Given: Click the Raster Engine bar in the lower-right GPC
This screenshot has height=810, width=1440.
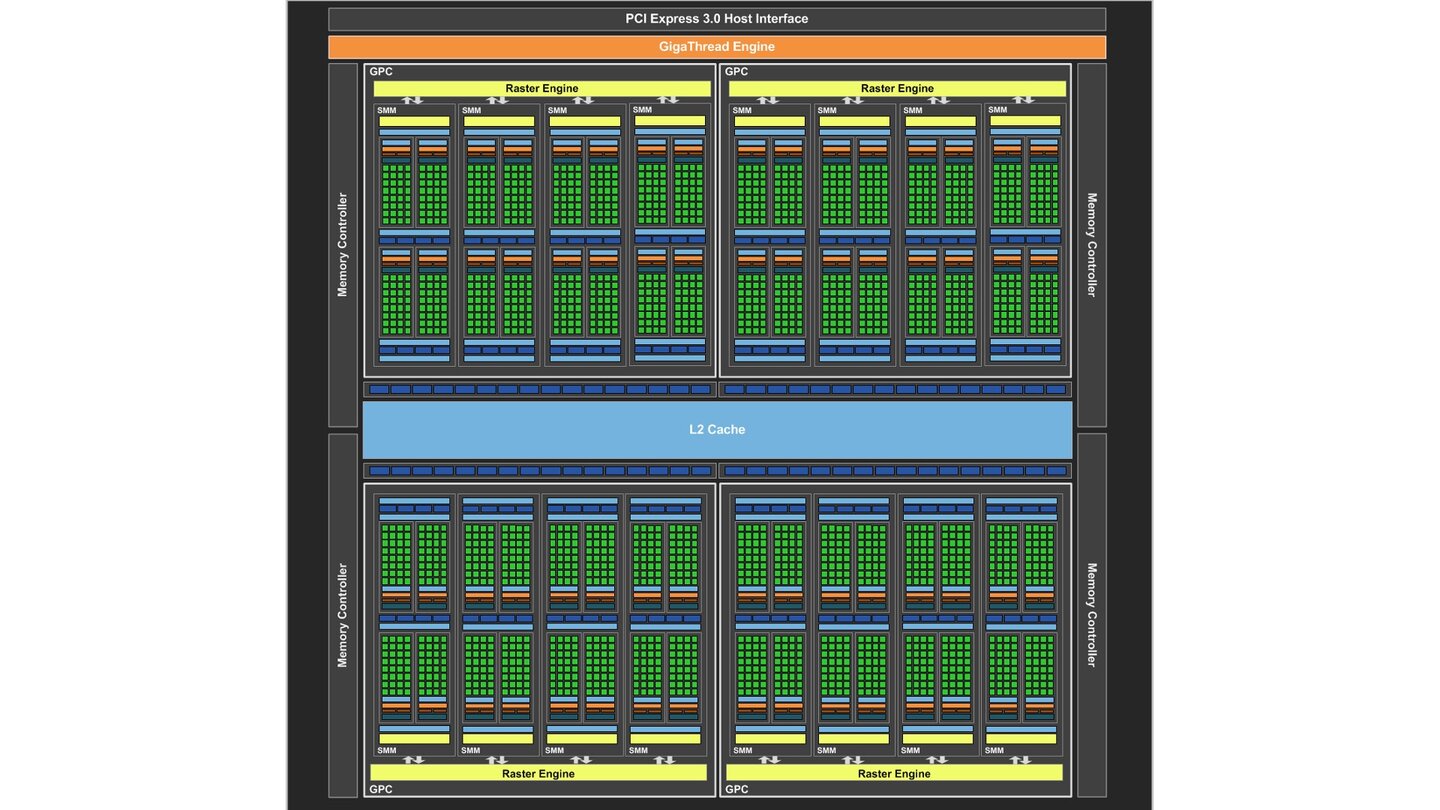Looking at the screenshot, I should tap(894, 773).
